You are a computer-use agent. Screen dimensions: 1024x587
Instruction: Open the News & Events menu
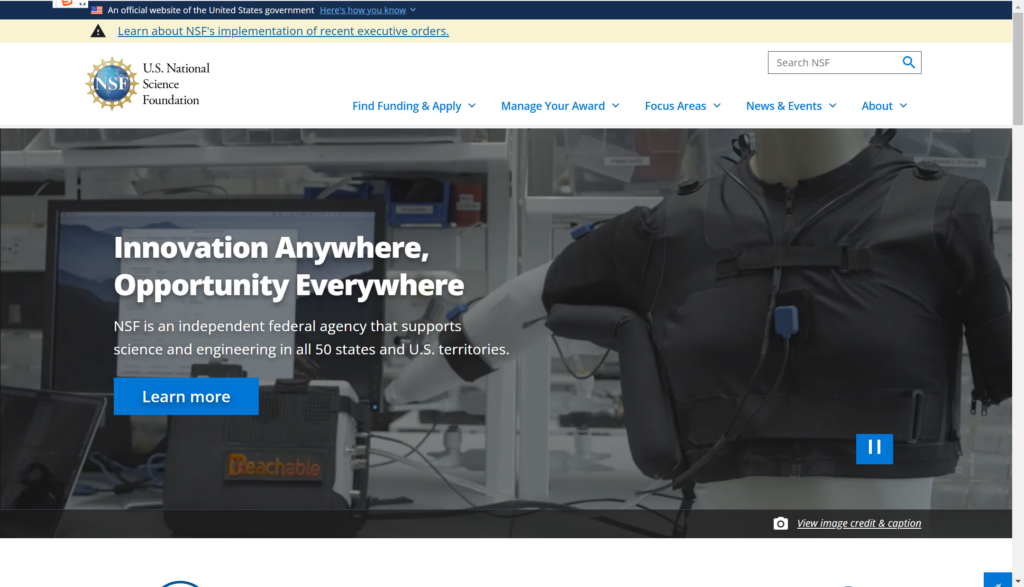pos(791,106)
